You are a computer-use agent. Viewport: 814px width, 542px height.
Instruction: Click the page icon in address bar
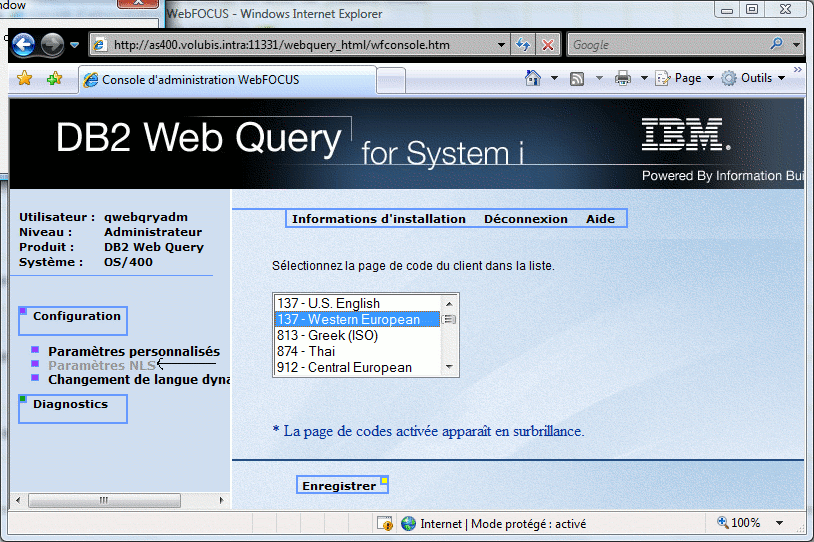pyautogui.click(x=100, y=45)
